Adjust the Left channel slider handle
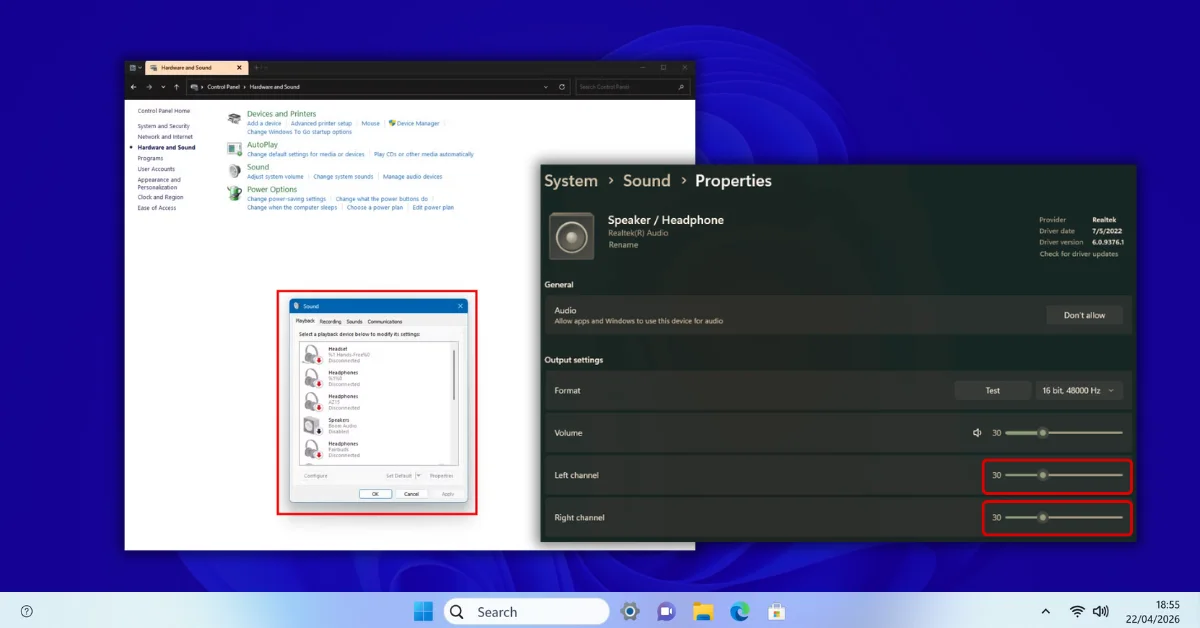The width and height of the screenshot is (1200, 628). click(1043, 476)
